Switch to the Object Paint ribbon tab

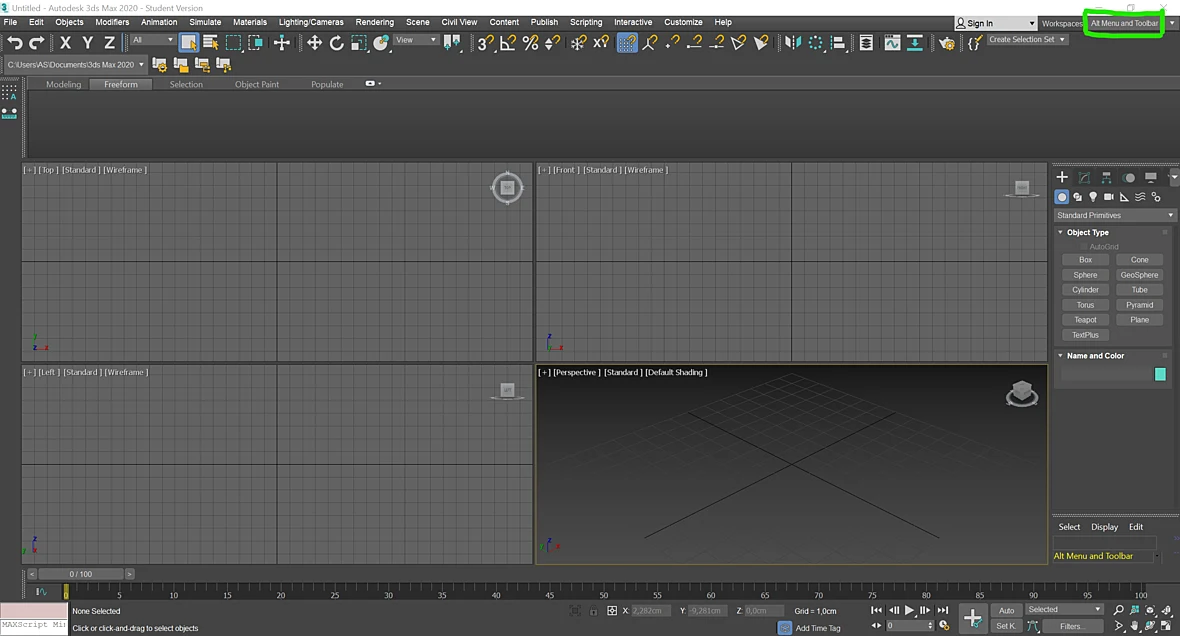pos(257,84)
